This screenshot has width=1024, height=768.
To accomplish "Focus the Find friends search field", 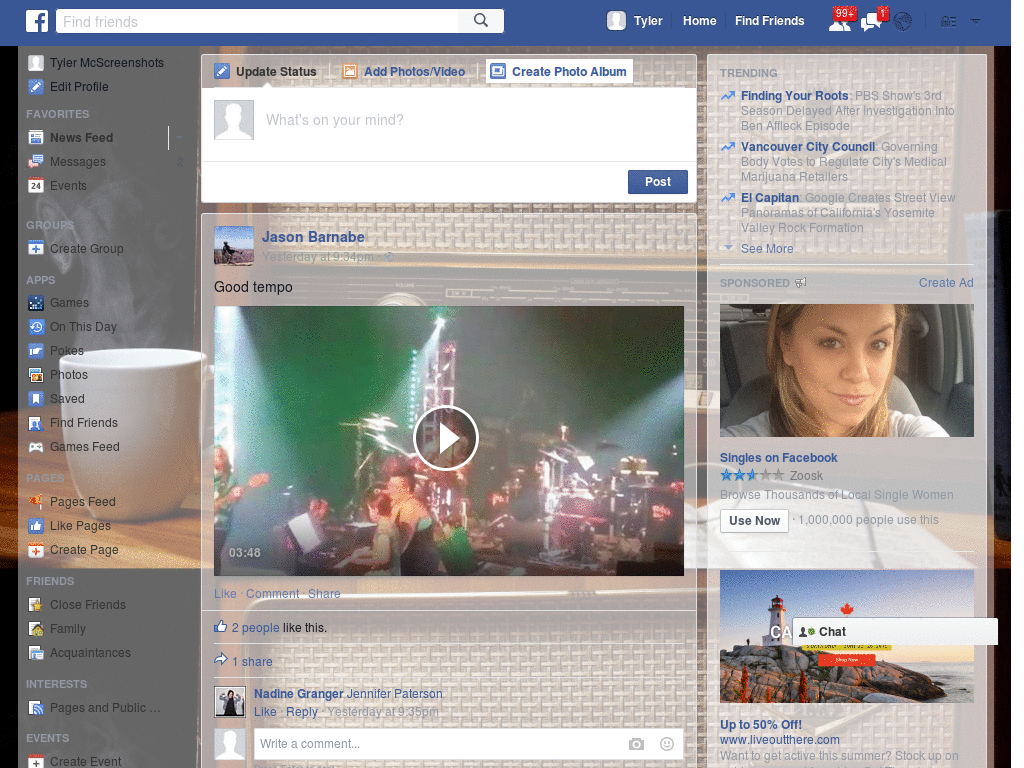I will coord(257,21).
